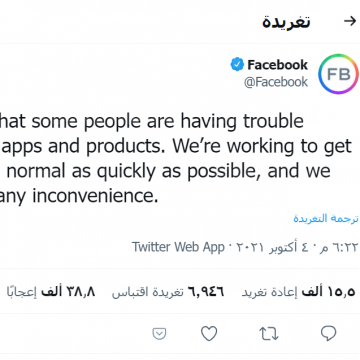The height and width of the screenshot is (360, 360).
Task: Click the @Facebook handle
Action: [276, 82]
